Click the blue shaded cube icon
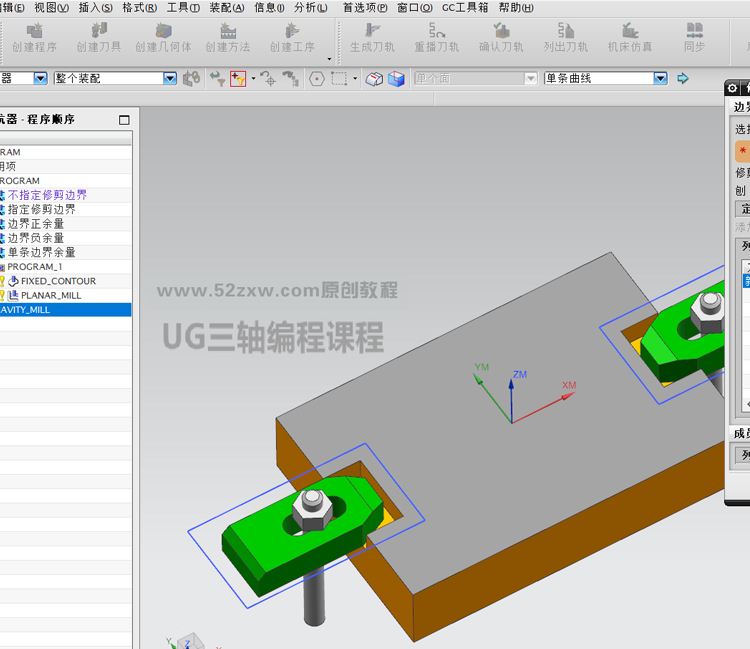 tap(396, 79)
